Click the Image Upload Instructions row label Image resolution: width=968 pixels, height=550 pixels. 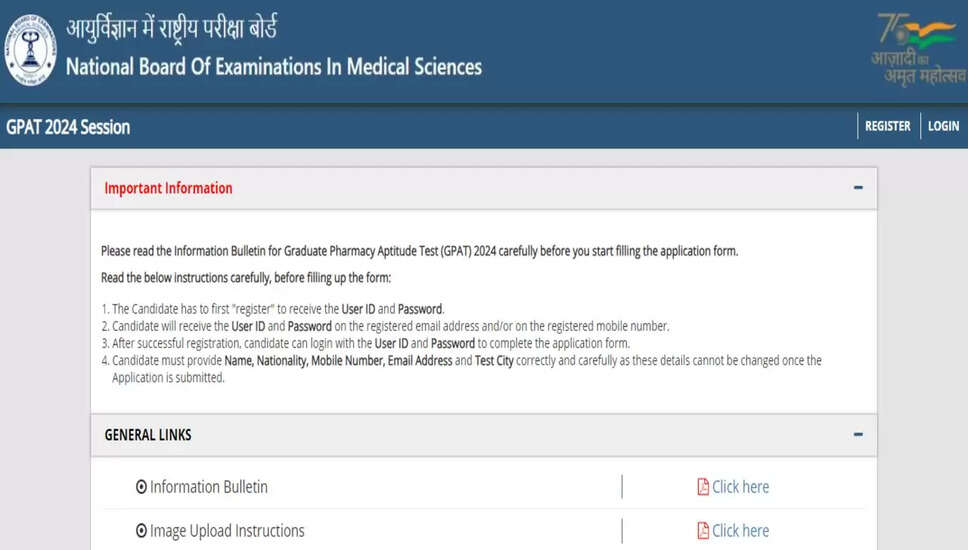227,531
